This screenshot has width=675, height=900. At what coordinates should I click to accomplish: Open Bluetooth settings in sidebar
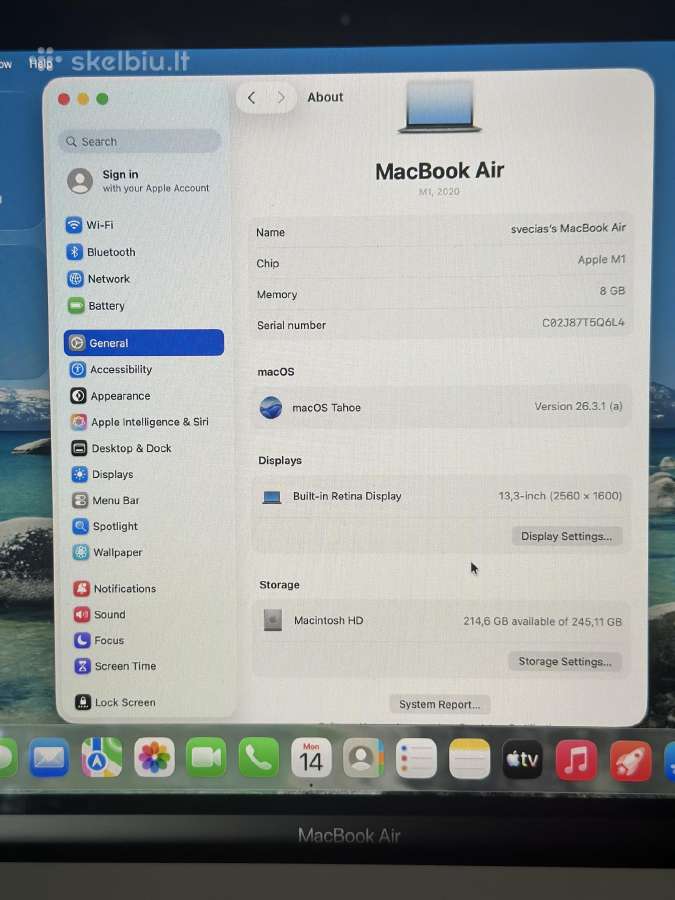point(101,252)
